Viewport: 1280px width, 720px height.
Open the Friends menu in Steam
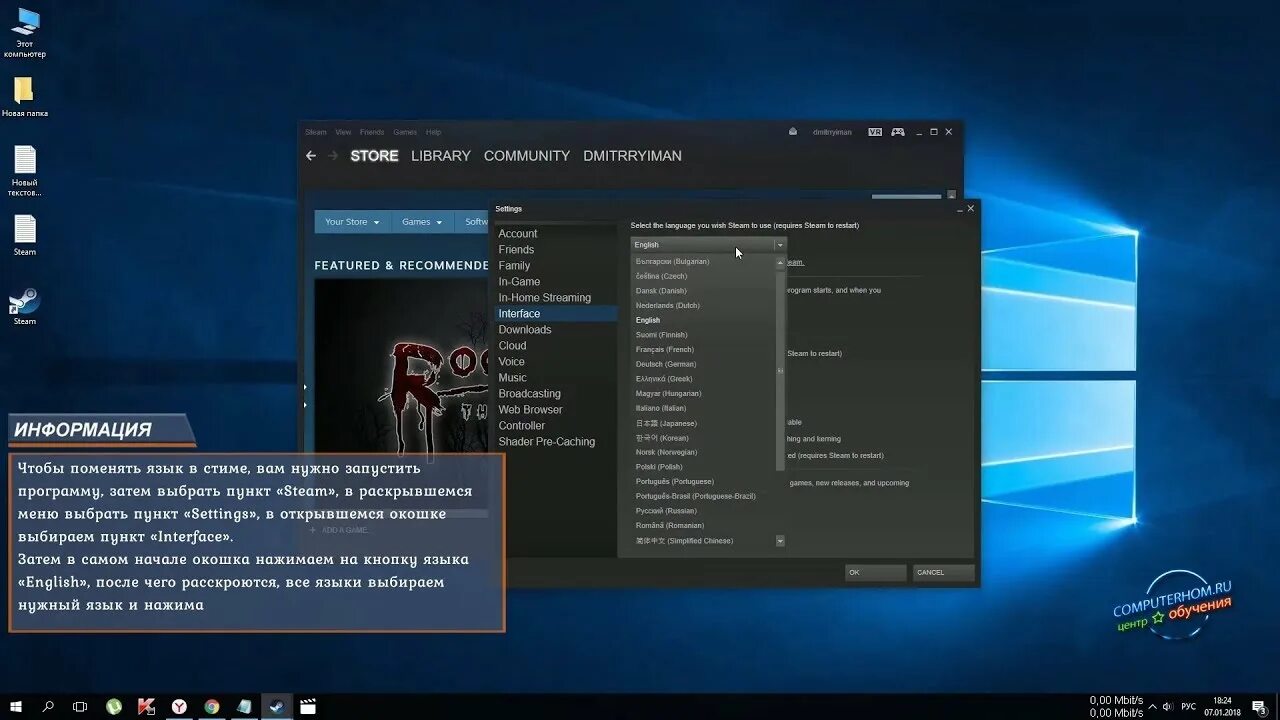(372, 132)
